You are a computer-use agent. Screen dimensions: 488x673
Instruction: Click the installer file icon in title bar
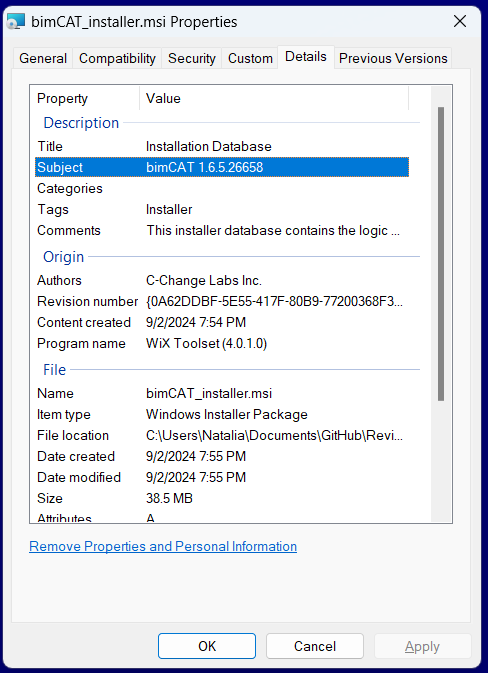tap(16, 22)
